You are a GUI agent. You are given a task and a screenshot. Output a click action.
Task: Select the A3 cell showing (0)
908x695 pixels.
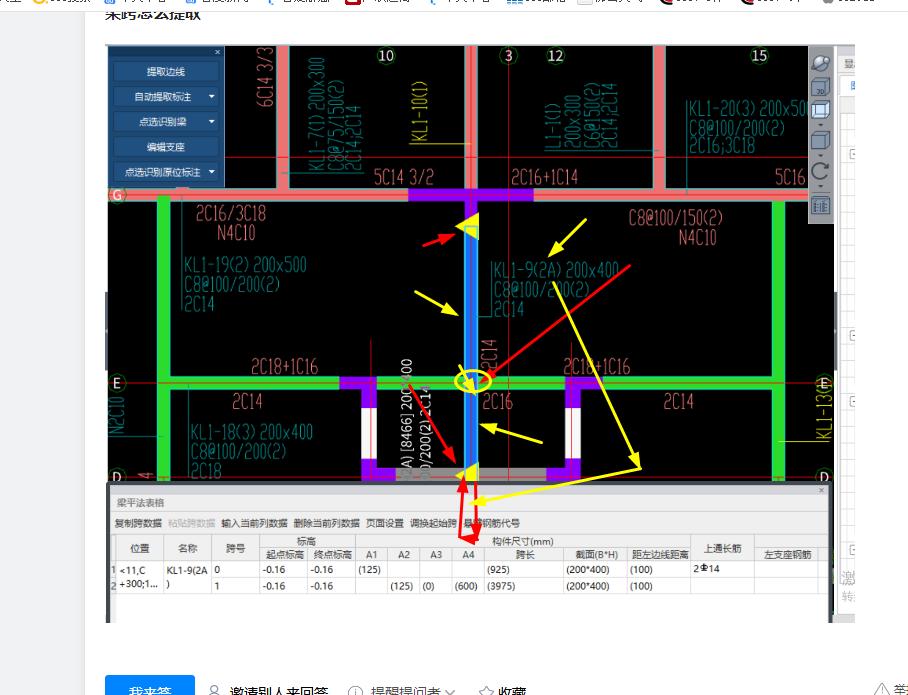click(436, 586)
